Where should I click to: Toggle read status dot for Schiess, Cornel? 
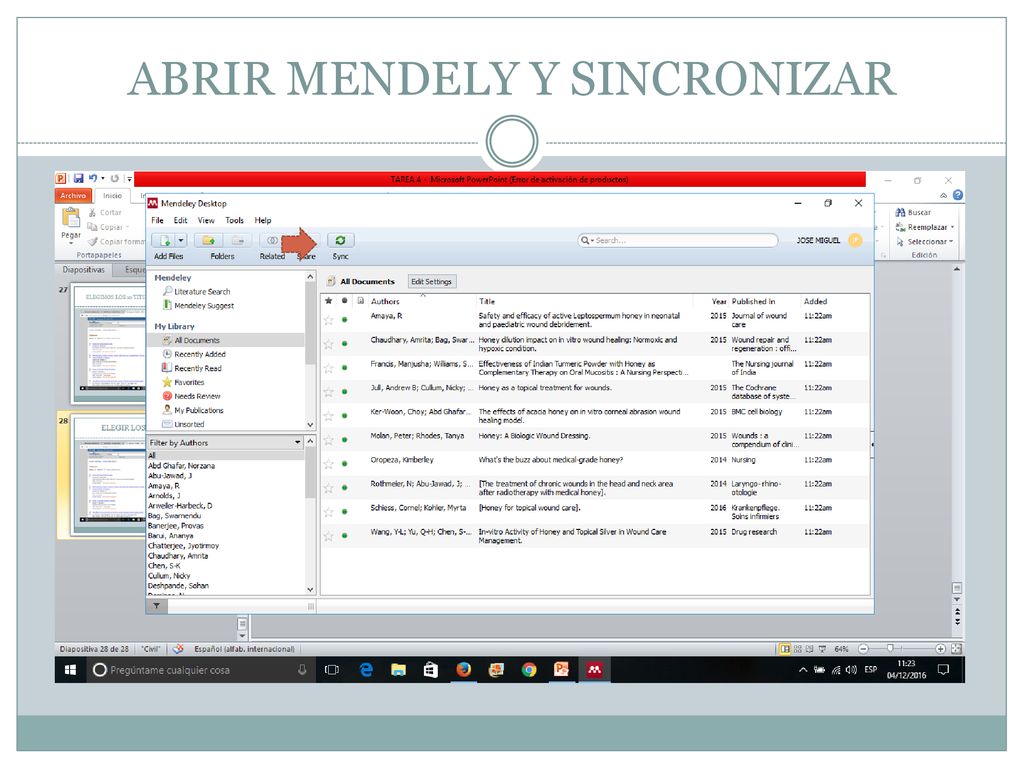click(x=344, y=511)
